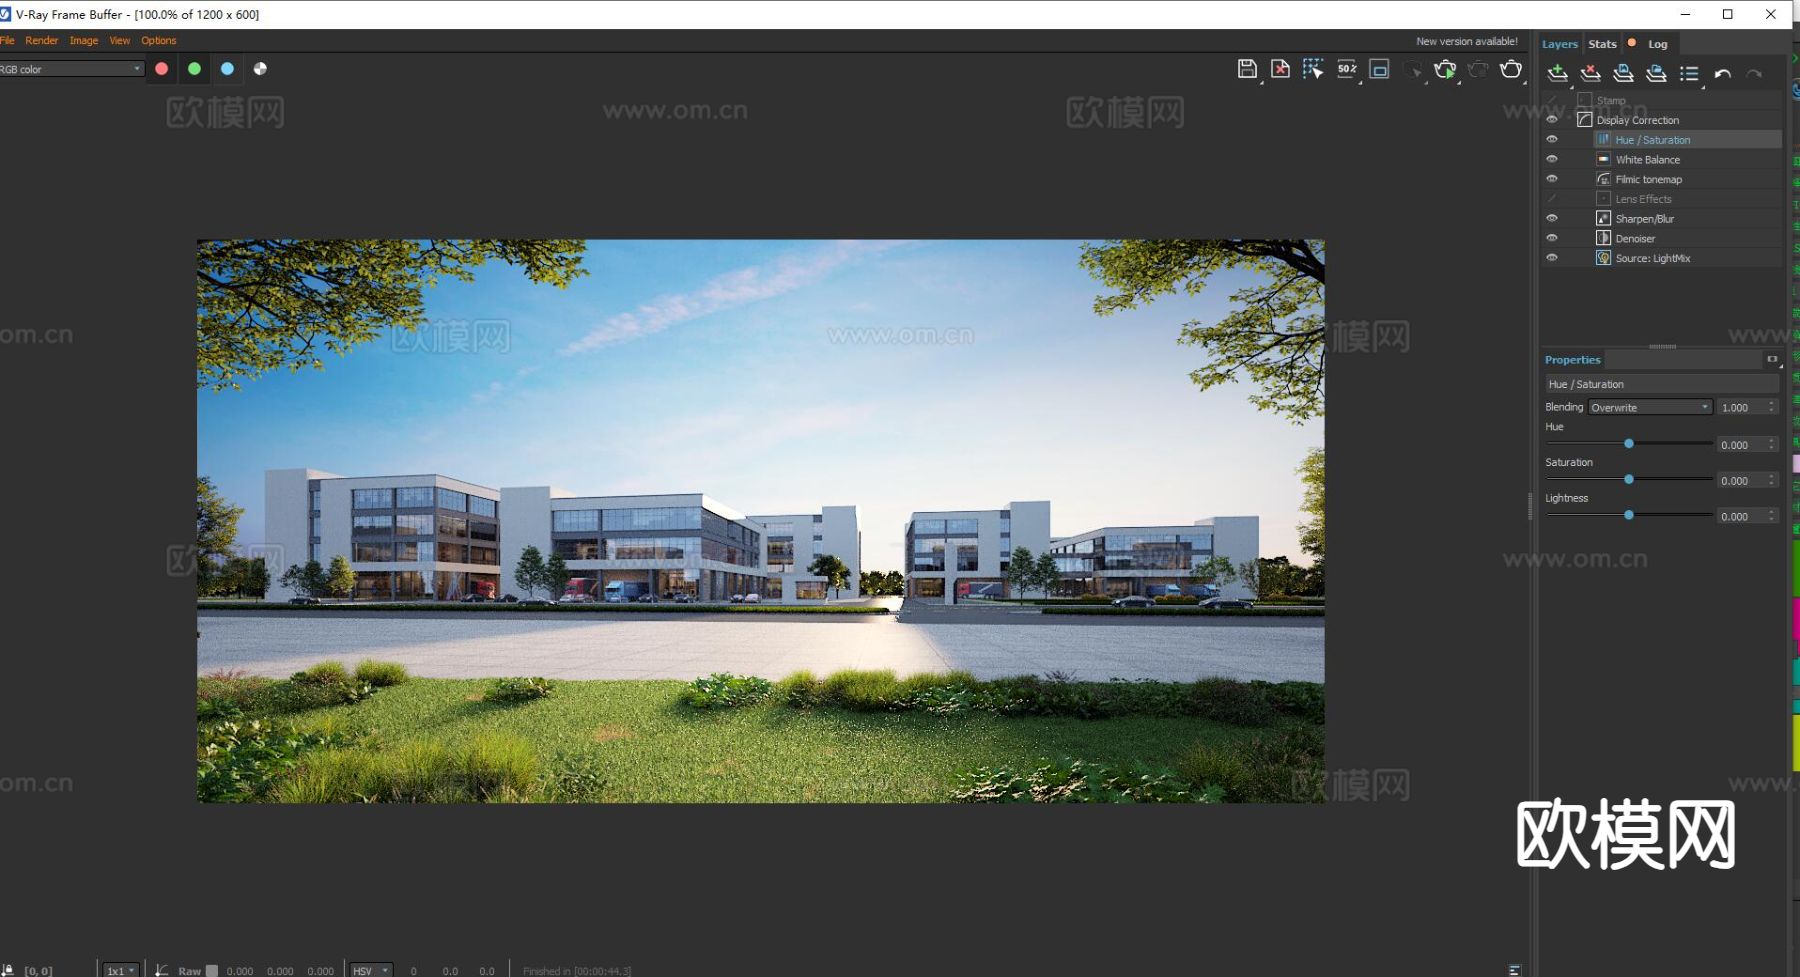
Task: Add a new correction layer
Action: 1557,73
